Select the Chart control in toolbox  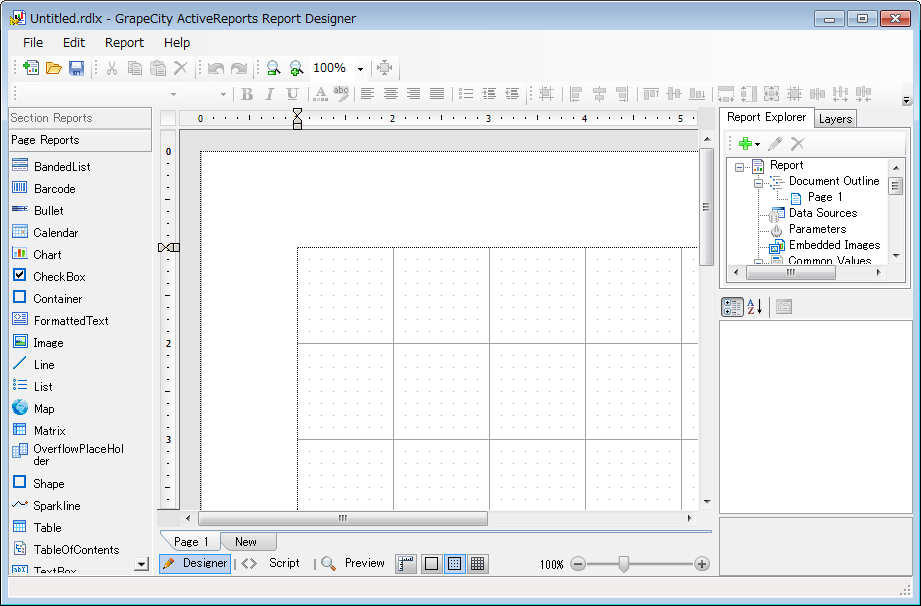click(x=36, y=254)
